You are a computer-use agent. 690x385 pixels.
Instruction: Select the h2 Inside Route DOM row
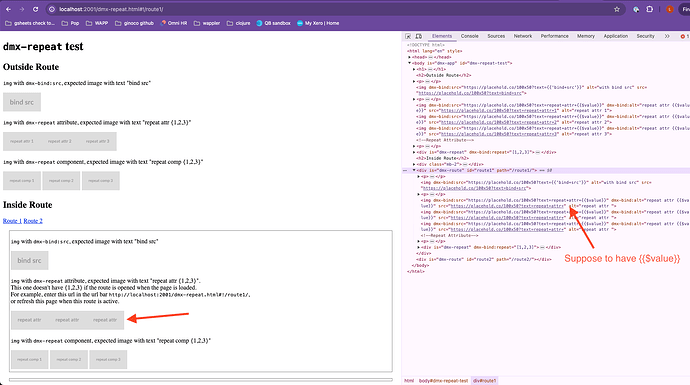(442, 158)
